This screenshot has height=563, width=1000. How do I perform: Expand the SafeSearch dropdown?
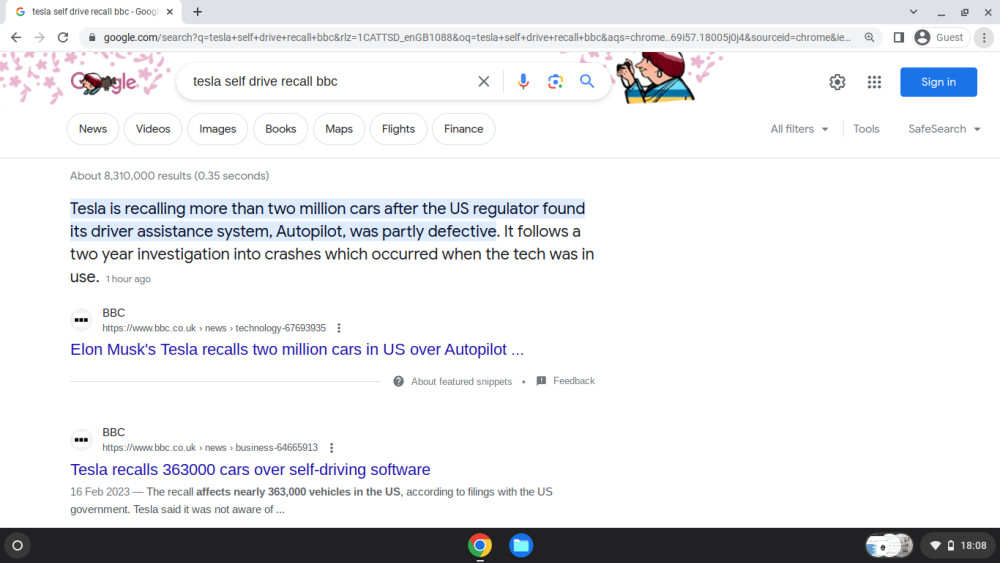click(945, 129)
